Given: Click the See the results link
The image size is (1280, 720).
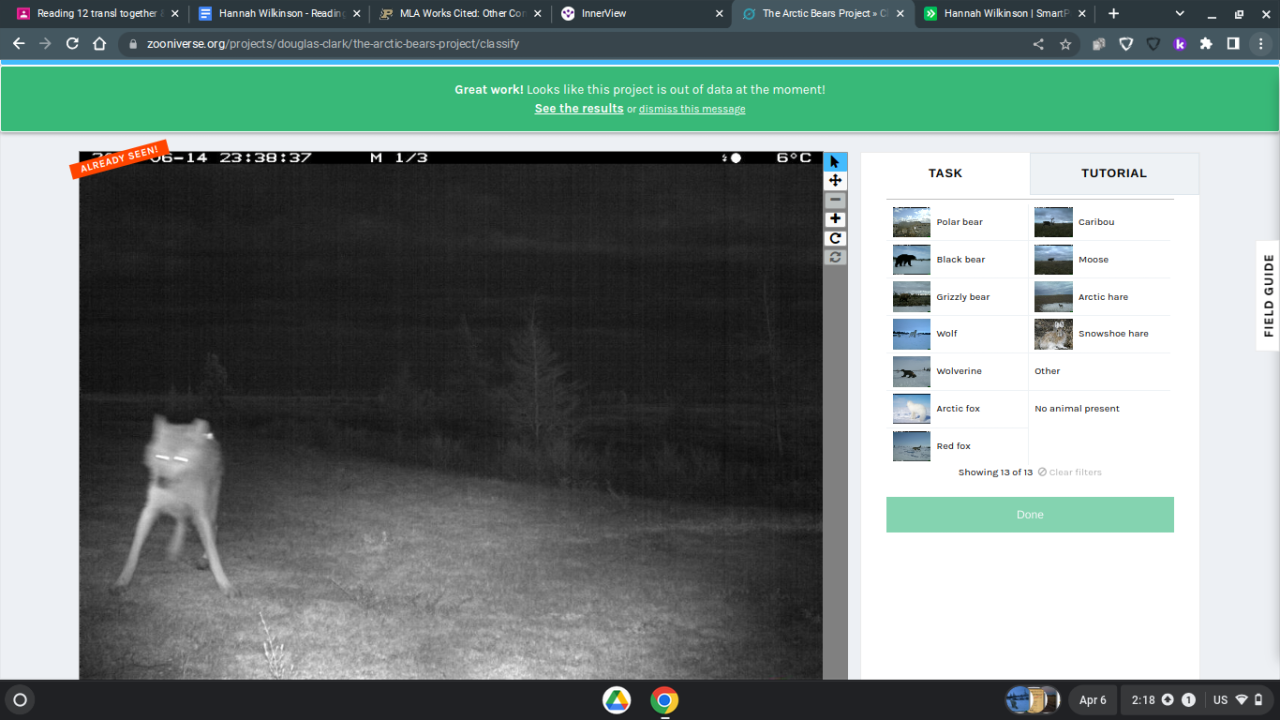Looking at the screenshot, I should click(x=579, y=108).
